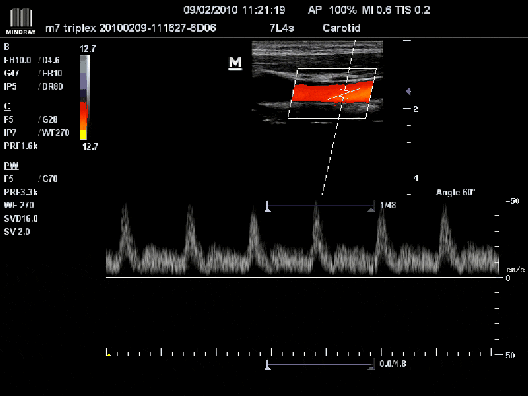Select the PW mode parameter heading

11,166
